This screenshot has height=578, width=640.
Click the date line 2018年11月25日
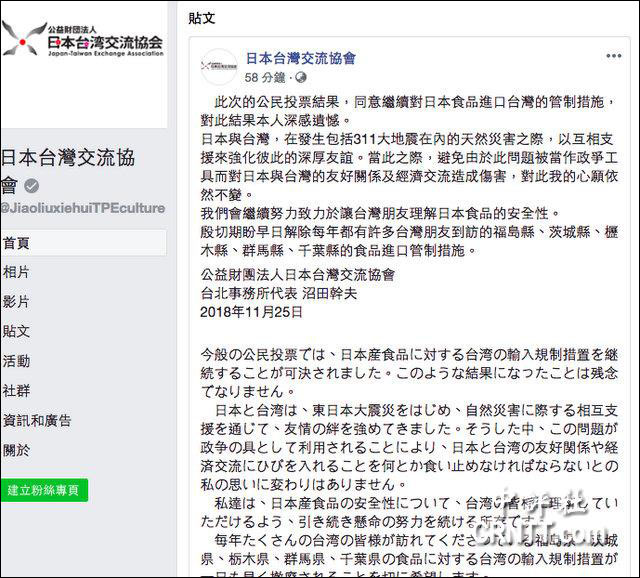click(x=251, y=312)
